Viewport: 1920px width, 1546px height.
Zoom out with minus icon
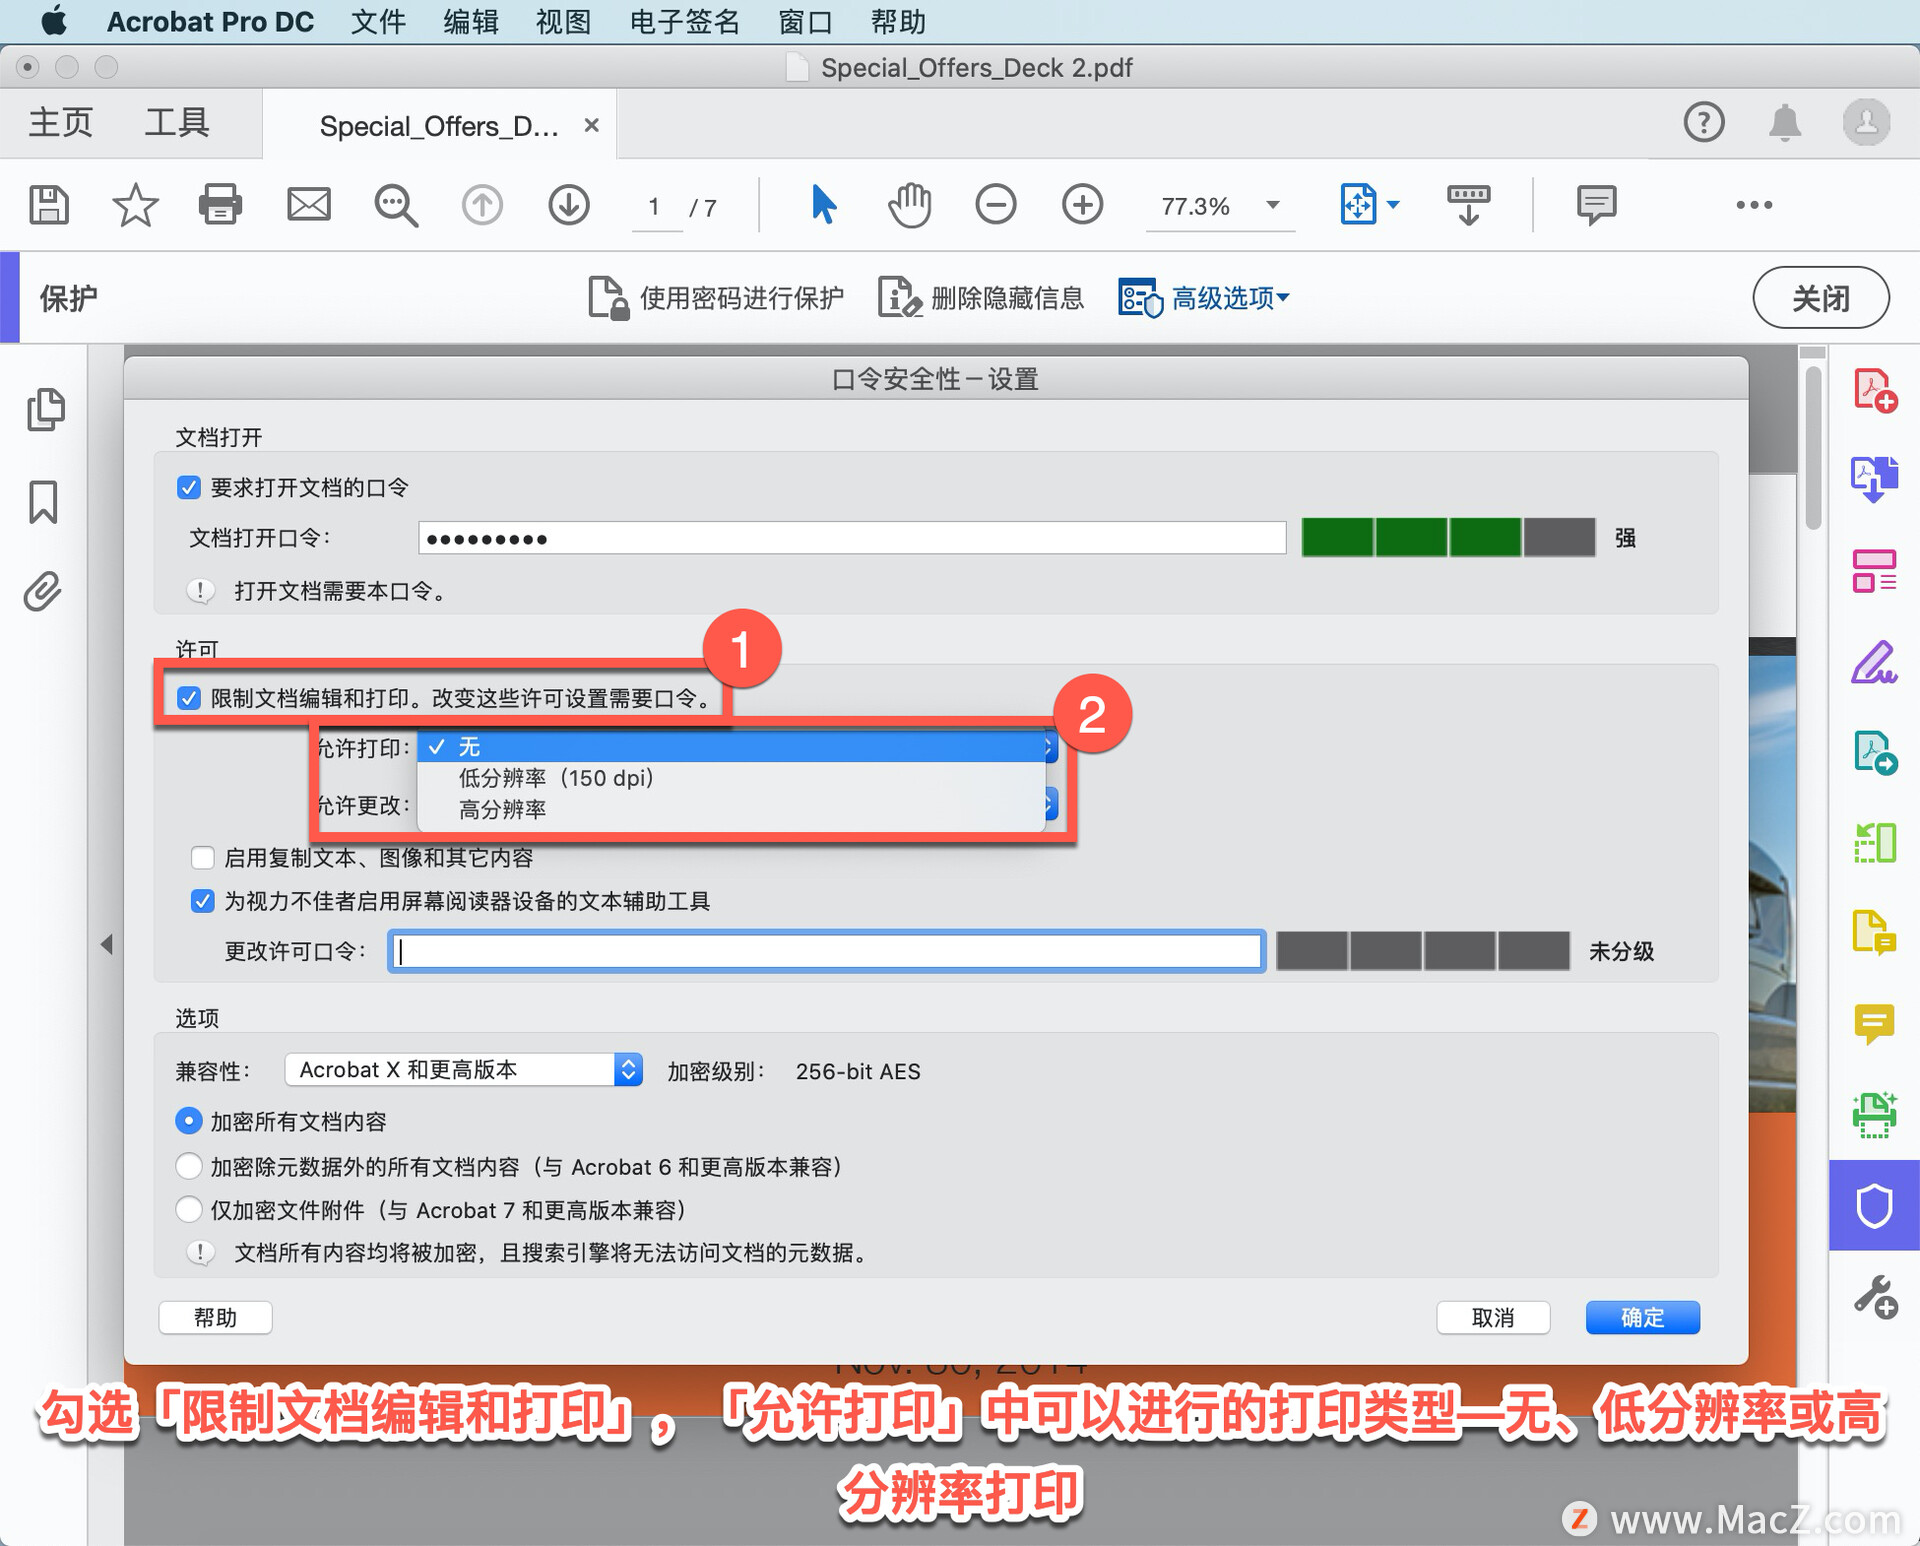click(x=996, y=205)
